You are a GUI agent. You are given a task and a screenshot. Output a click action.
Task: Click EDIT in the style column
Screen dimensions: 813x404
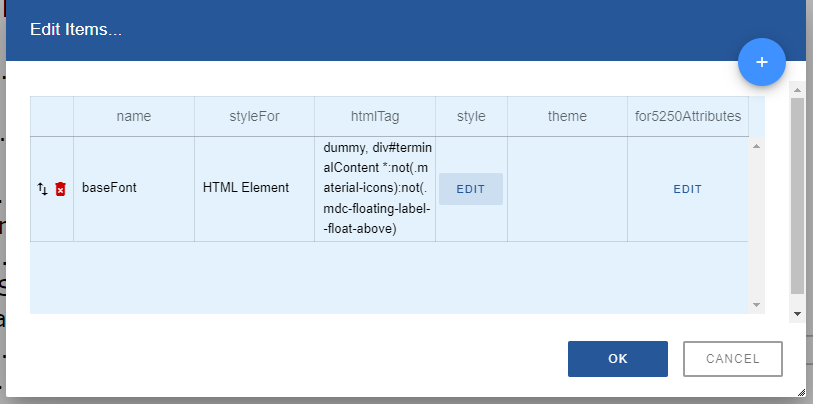pyautogui.click(x=471, y=189)
